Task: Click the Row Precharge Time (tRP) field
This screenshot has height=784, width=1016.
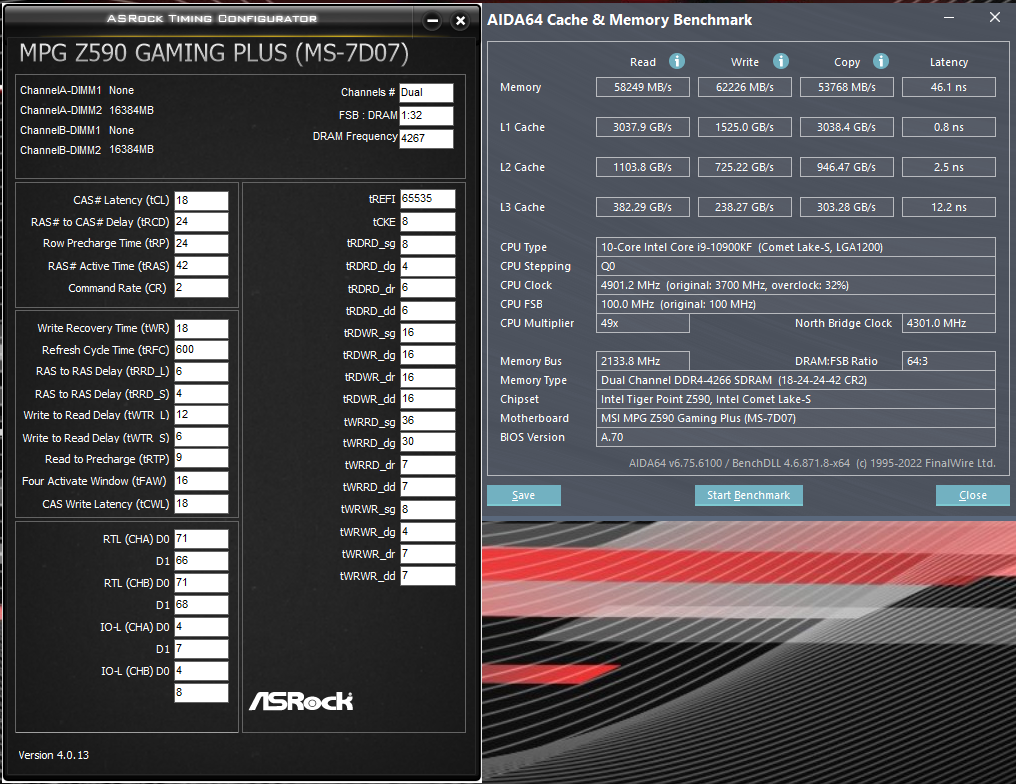Action: coord(202,244)
